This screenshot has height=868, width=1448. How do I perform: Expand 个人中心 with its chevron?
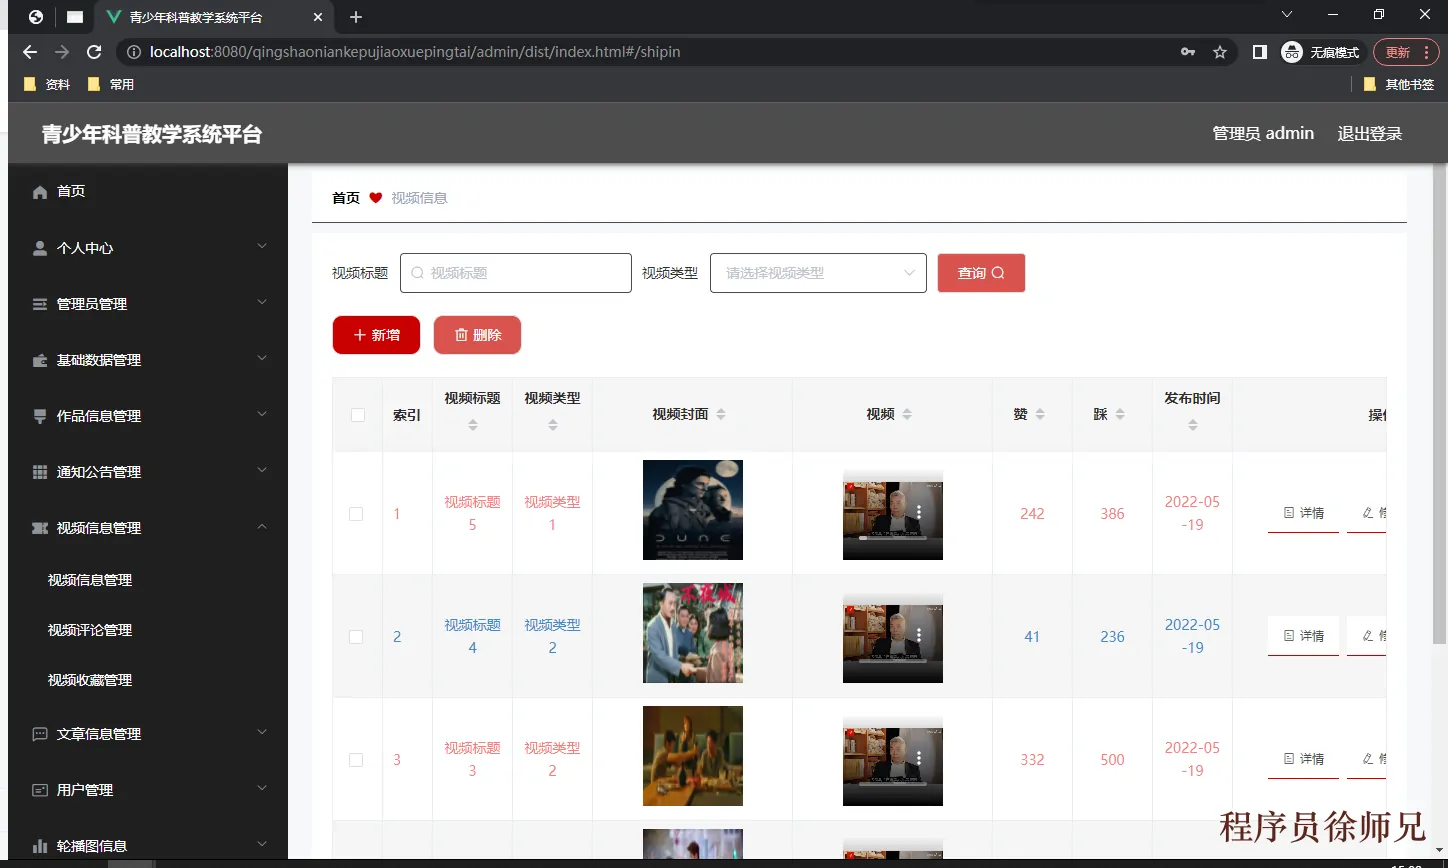tap(262, 246)
